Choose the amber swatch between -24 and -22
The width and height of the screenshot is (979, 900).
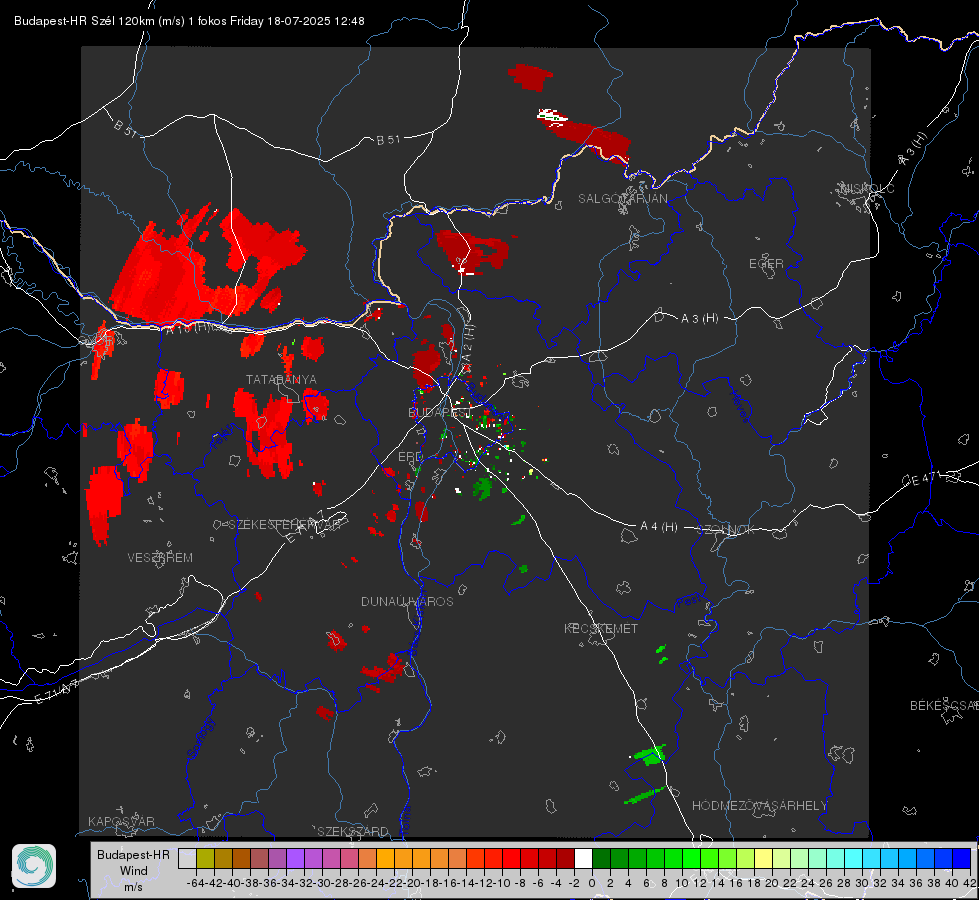click(385, 859)
